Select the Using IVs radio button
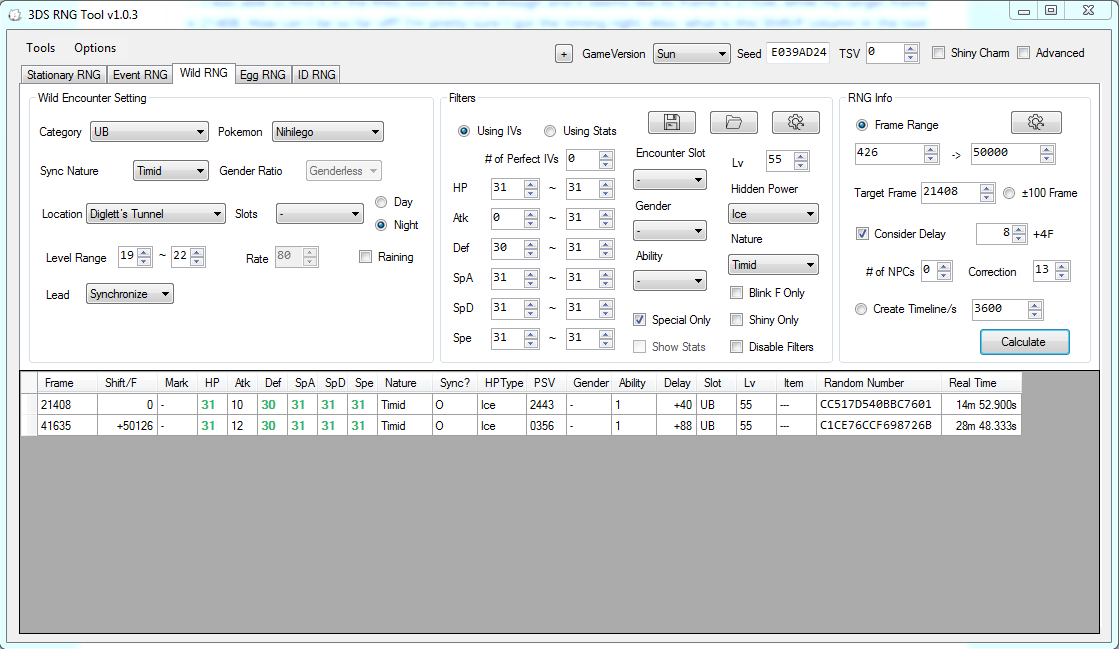This screenshot has width=1119, height=649. [464, 131]
